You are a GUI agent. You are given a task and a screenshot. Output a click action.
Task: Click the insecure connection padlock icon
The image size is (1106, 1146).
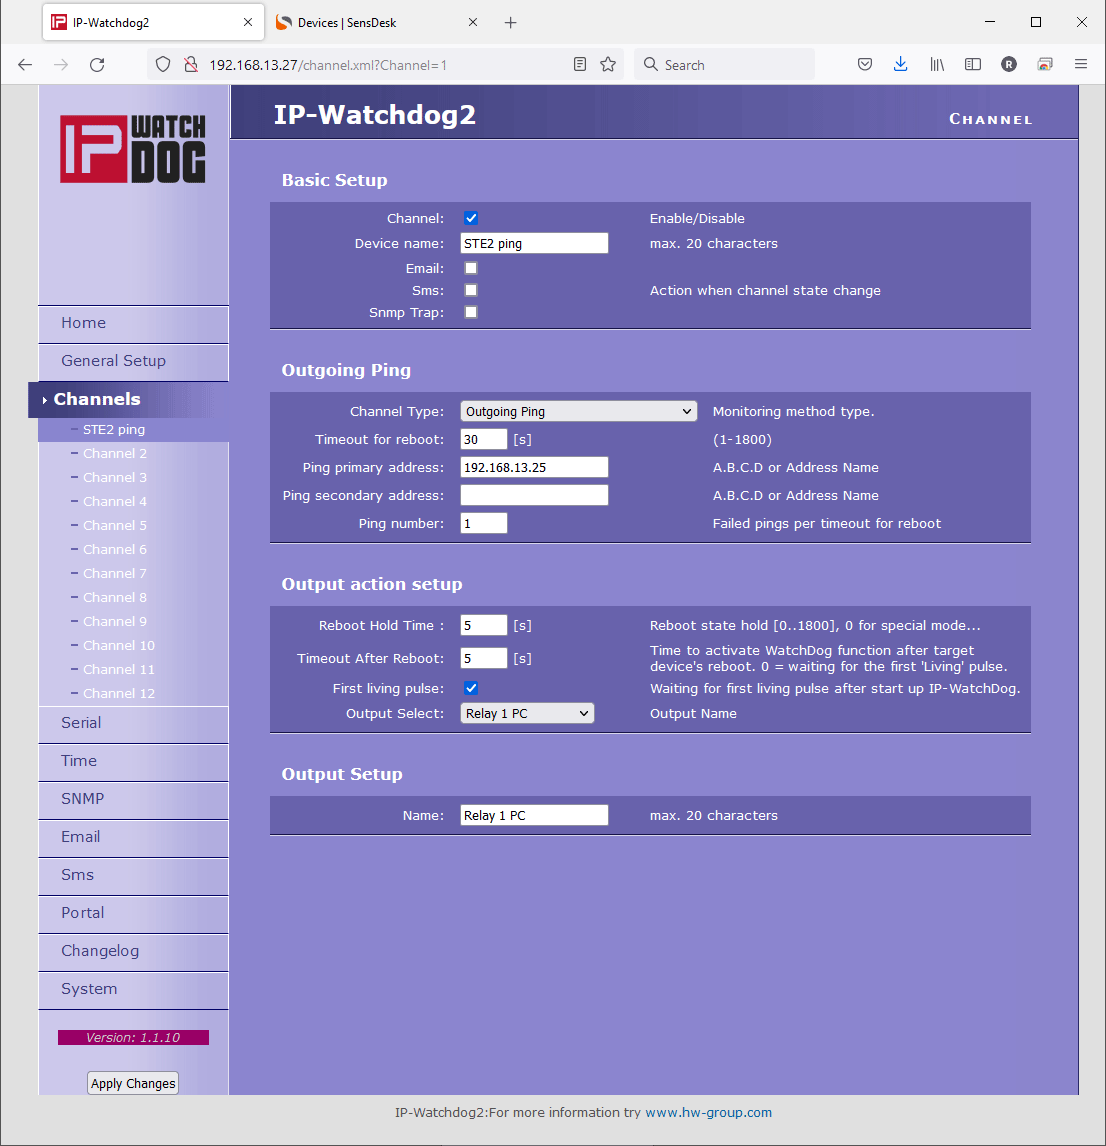[x=191, y=65]
